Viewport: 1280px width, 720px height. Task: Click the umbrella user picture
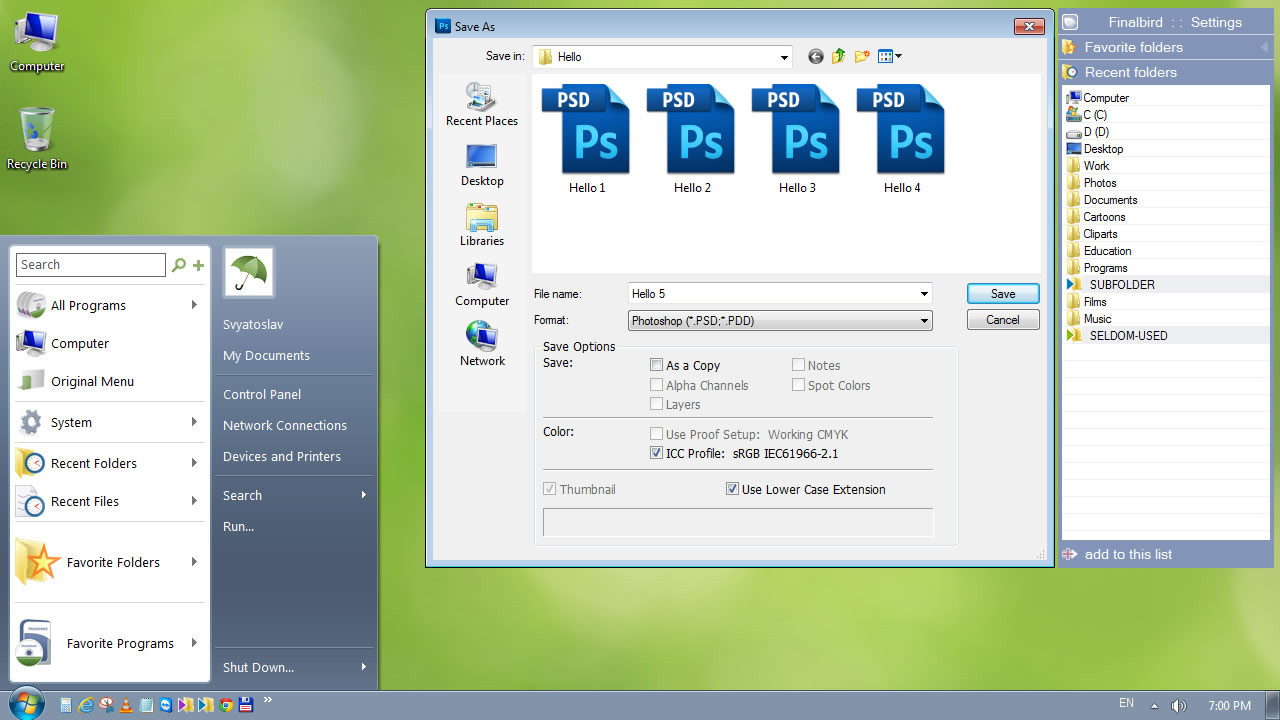pyautogui.click(x=248, y=272)
